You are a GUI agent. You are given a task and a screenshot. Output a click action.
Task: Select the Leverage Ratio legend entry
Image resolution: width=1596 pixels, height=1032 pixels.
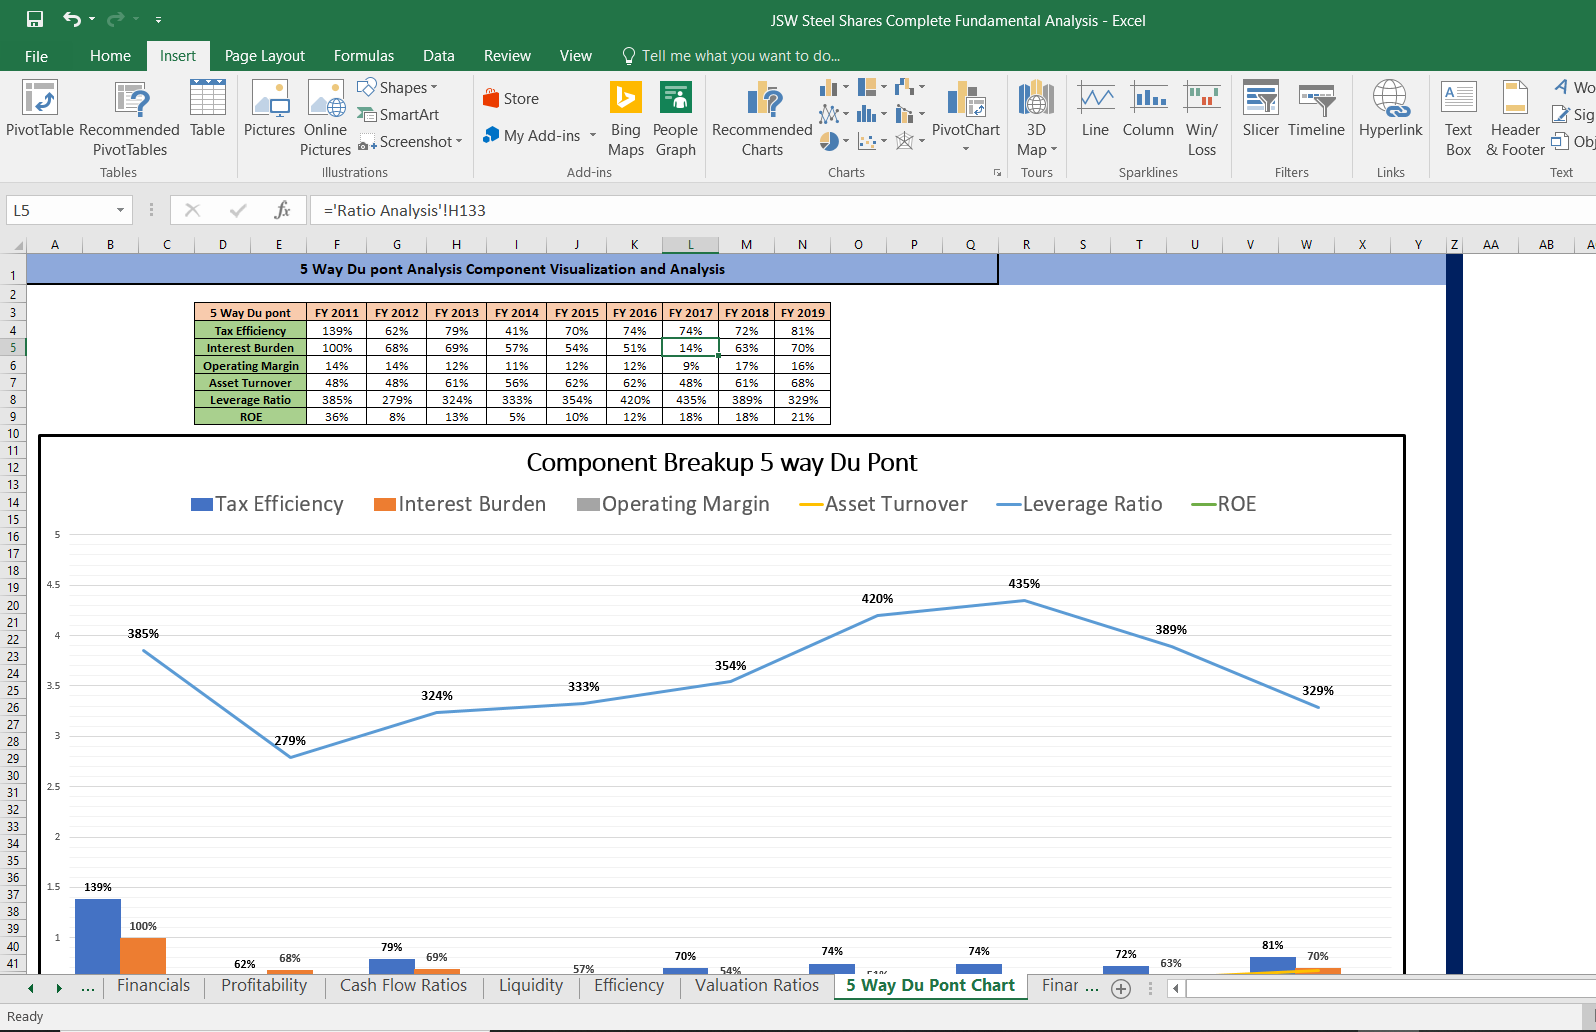[x=1080, y=504]
